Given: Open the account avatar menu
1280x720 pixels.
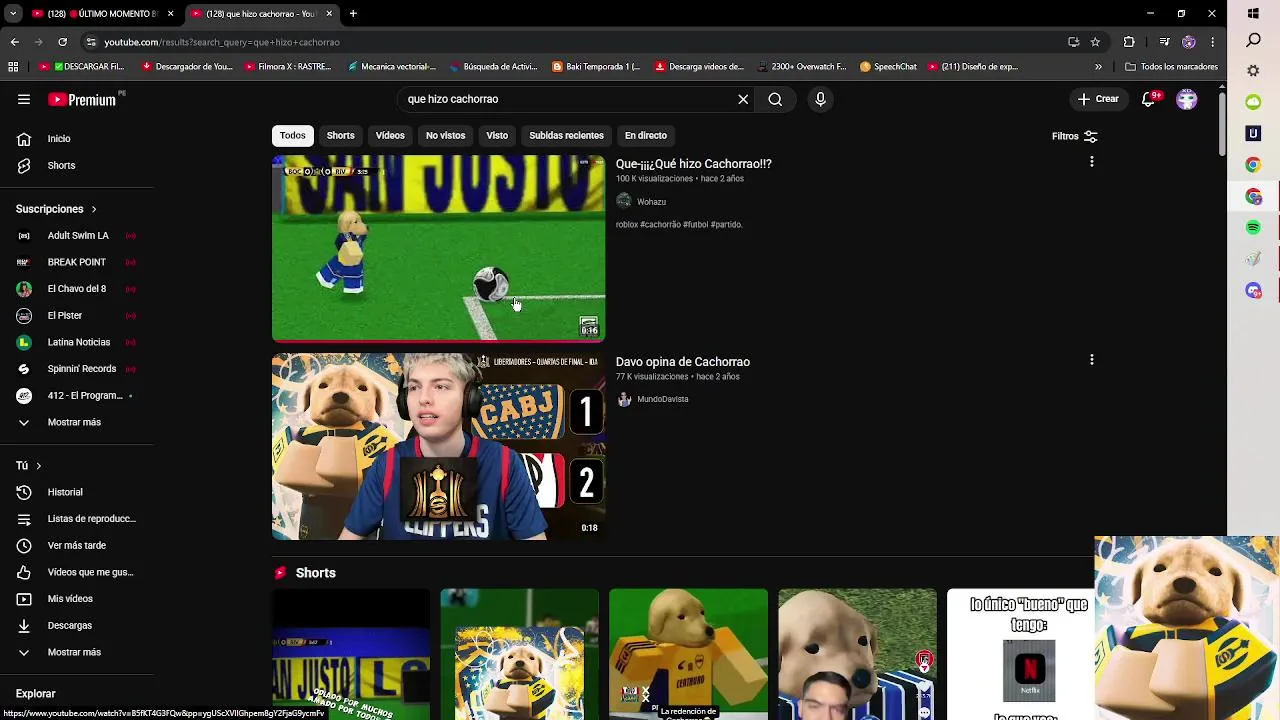Looking at the screenshot, I should 1187,99.
